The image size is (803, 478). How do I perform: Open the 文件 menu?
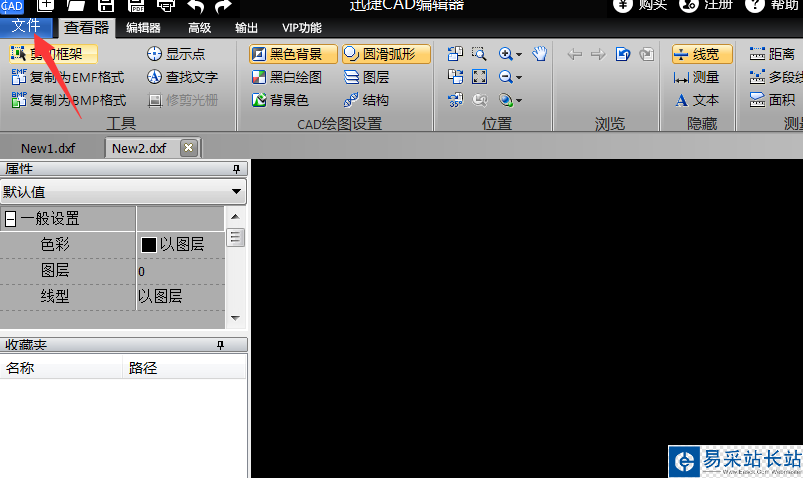click(x=26, y=27)
